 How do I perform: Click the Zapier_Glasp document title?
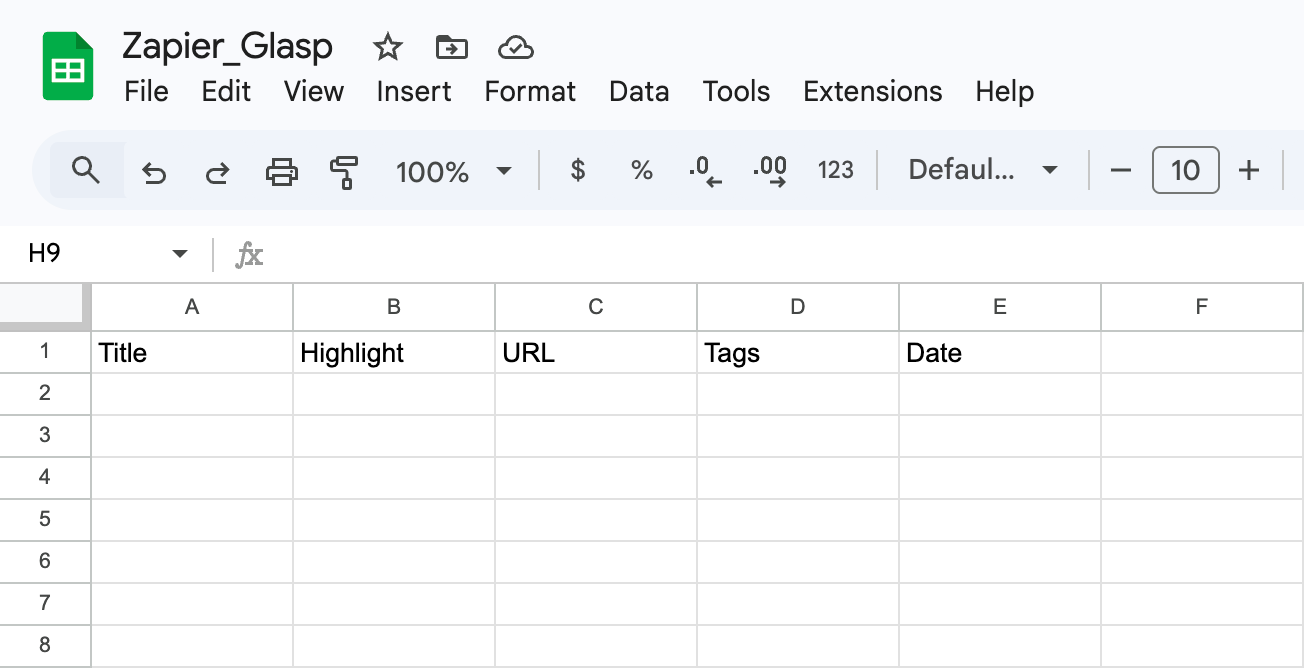[227, 46]
